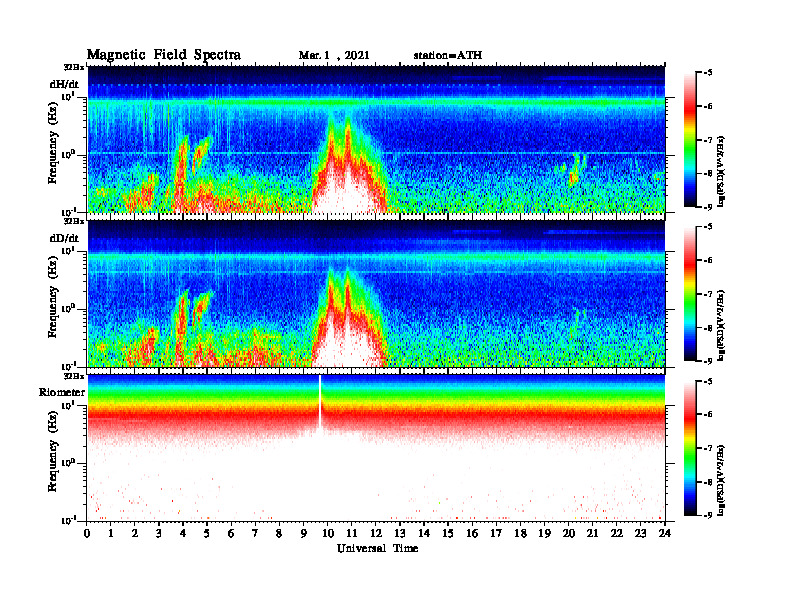Select the "Riometer" panel label
Image resolution: width=792 pixels, height=612 pixels.
click(62, 392)
